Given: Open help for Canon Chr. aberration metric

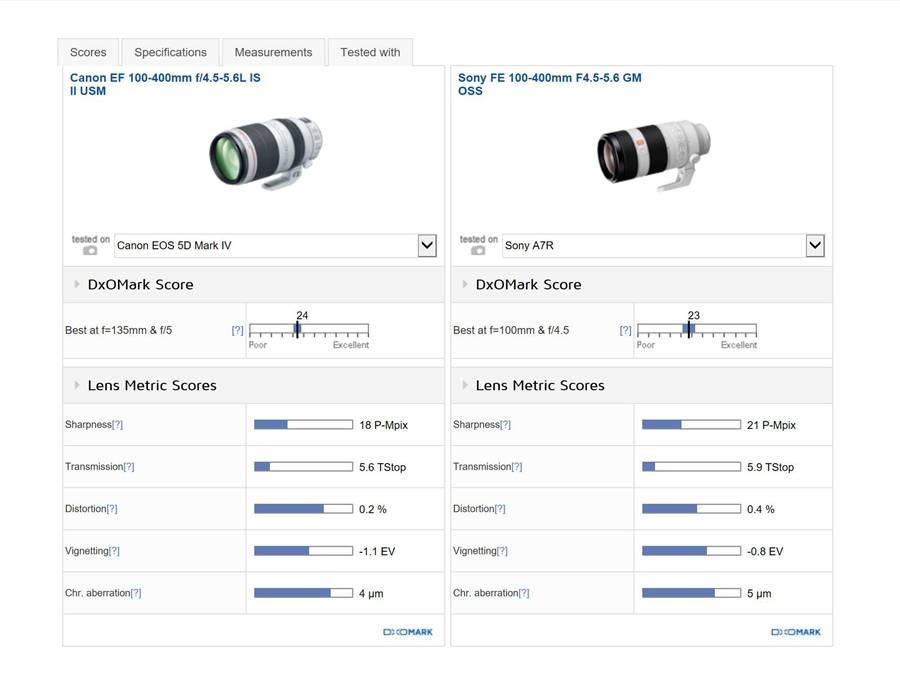Looking at the screenshot, I should click(136, 593).
